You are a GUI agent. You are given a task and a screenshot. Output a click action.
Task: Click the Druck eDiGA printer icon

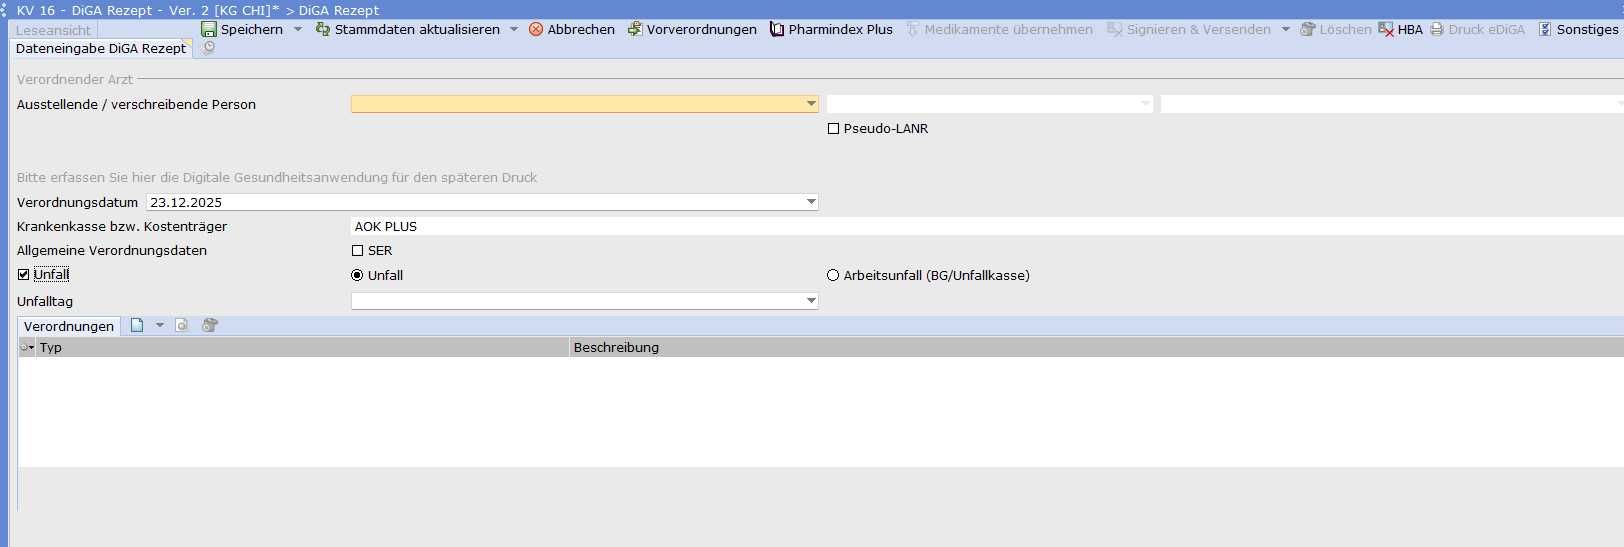point(1437,29)
